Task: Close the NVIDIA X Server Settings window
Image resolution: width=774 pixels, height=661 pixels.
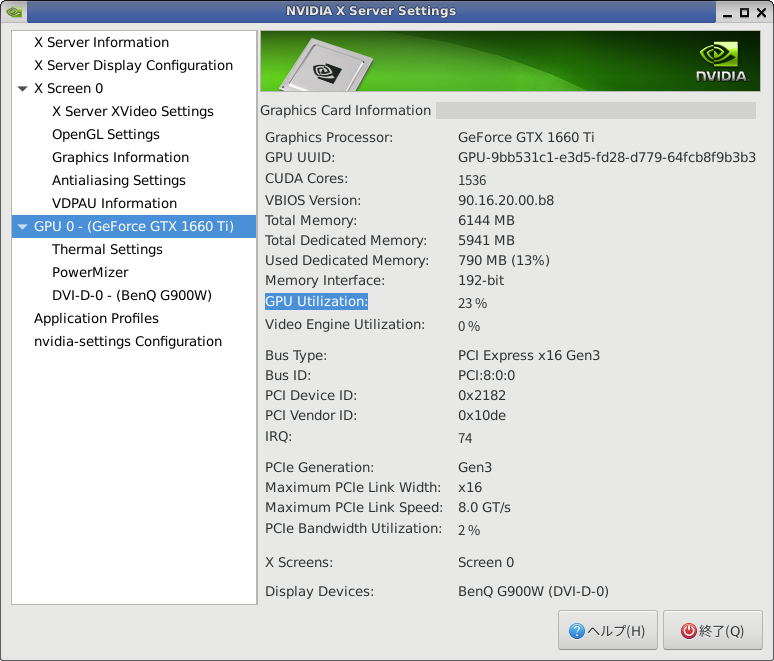Action: pos(762,13)
